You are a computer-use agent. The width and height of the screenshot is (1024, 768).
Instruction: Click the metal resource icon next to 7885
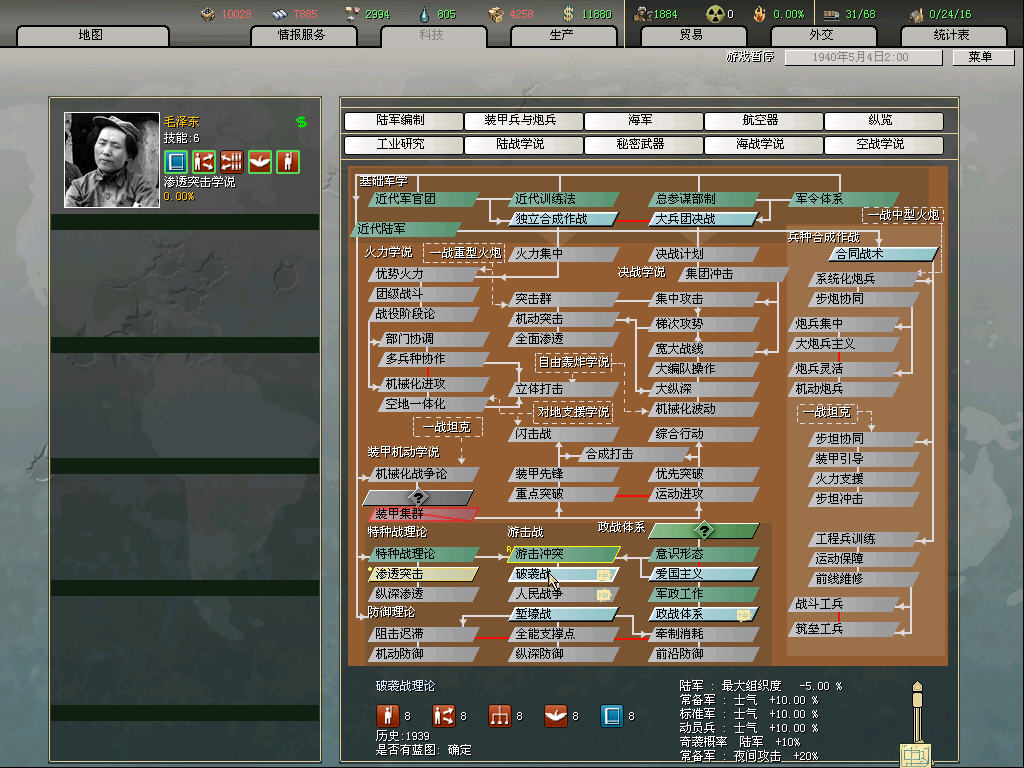coord(280,14)
